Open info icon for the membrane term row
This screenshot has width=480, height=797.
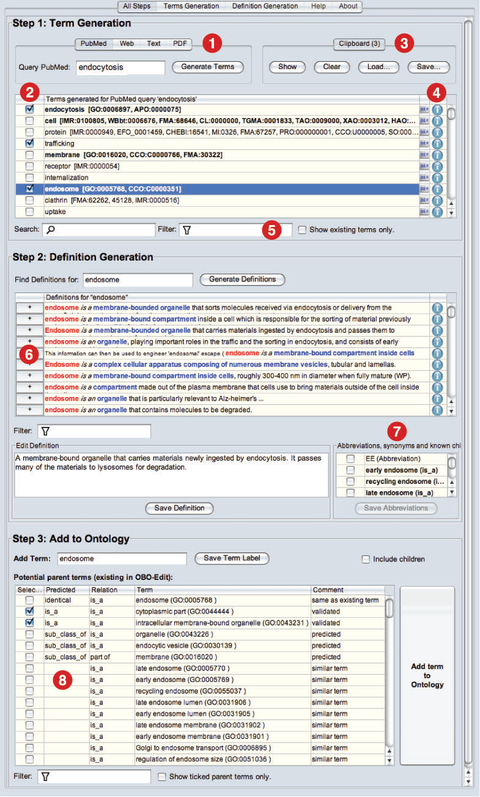click(x=437, y=155)
